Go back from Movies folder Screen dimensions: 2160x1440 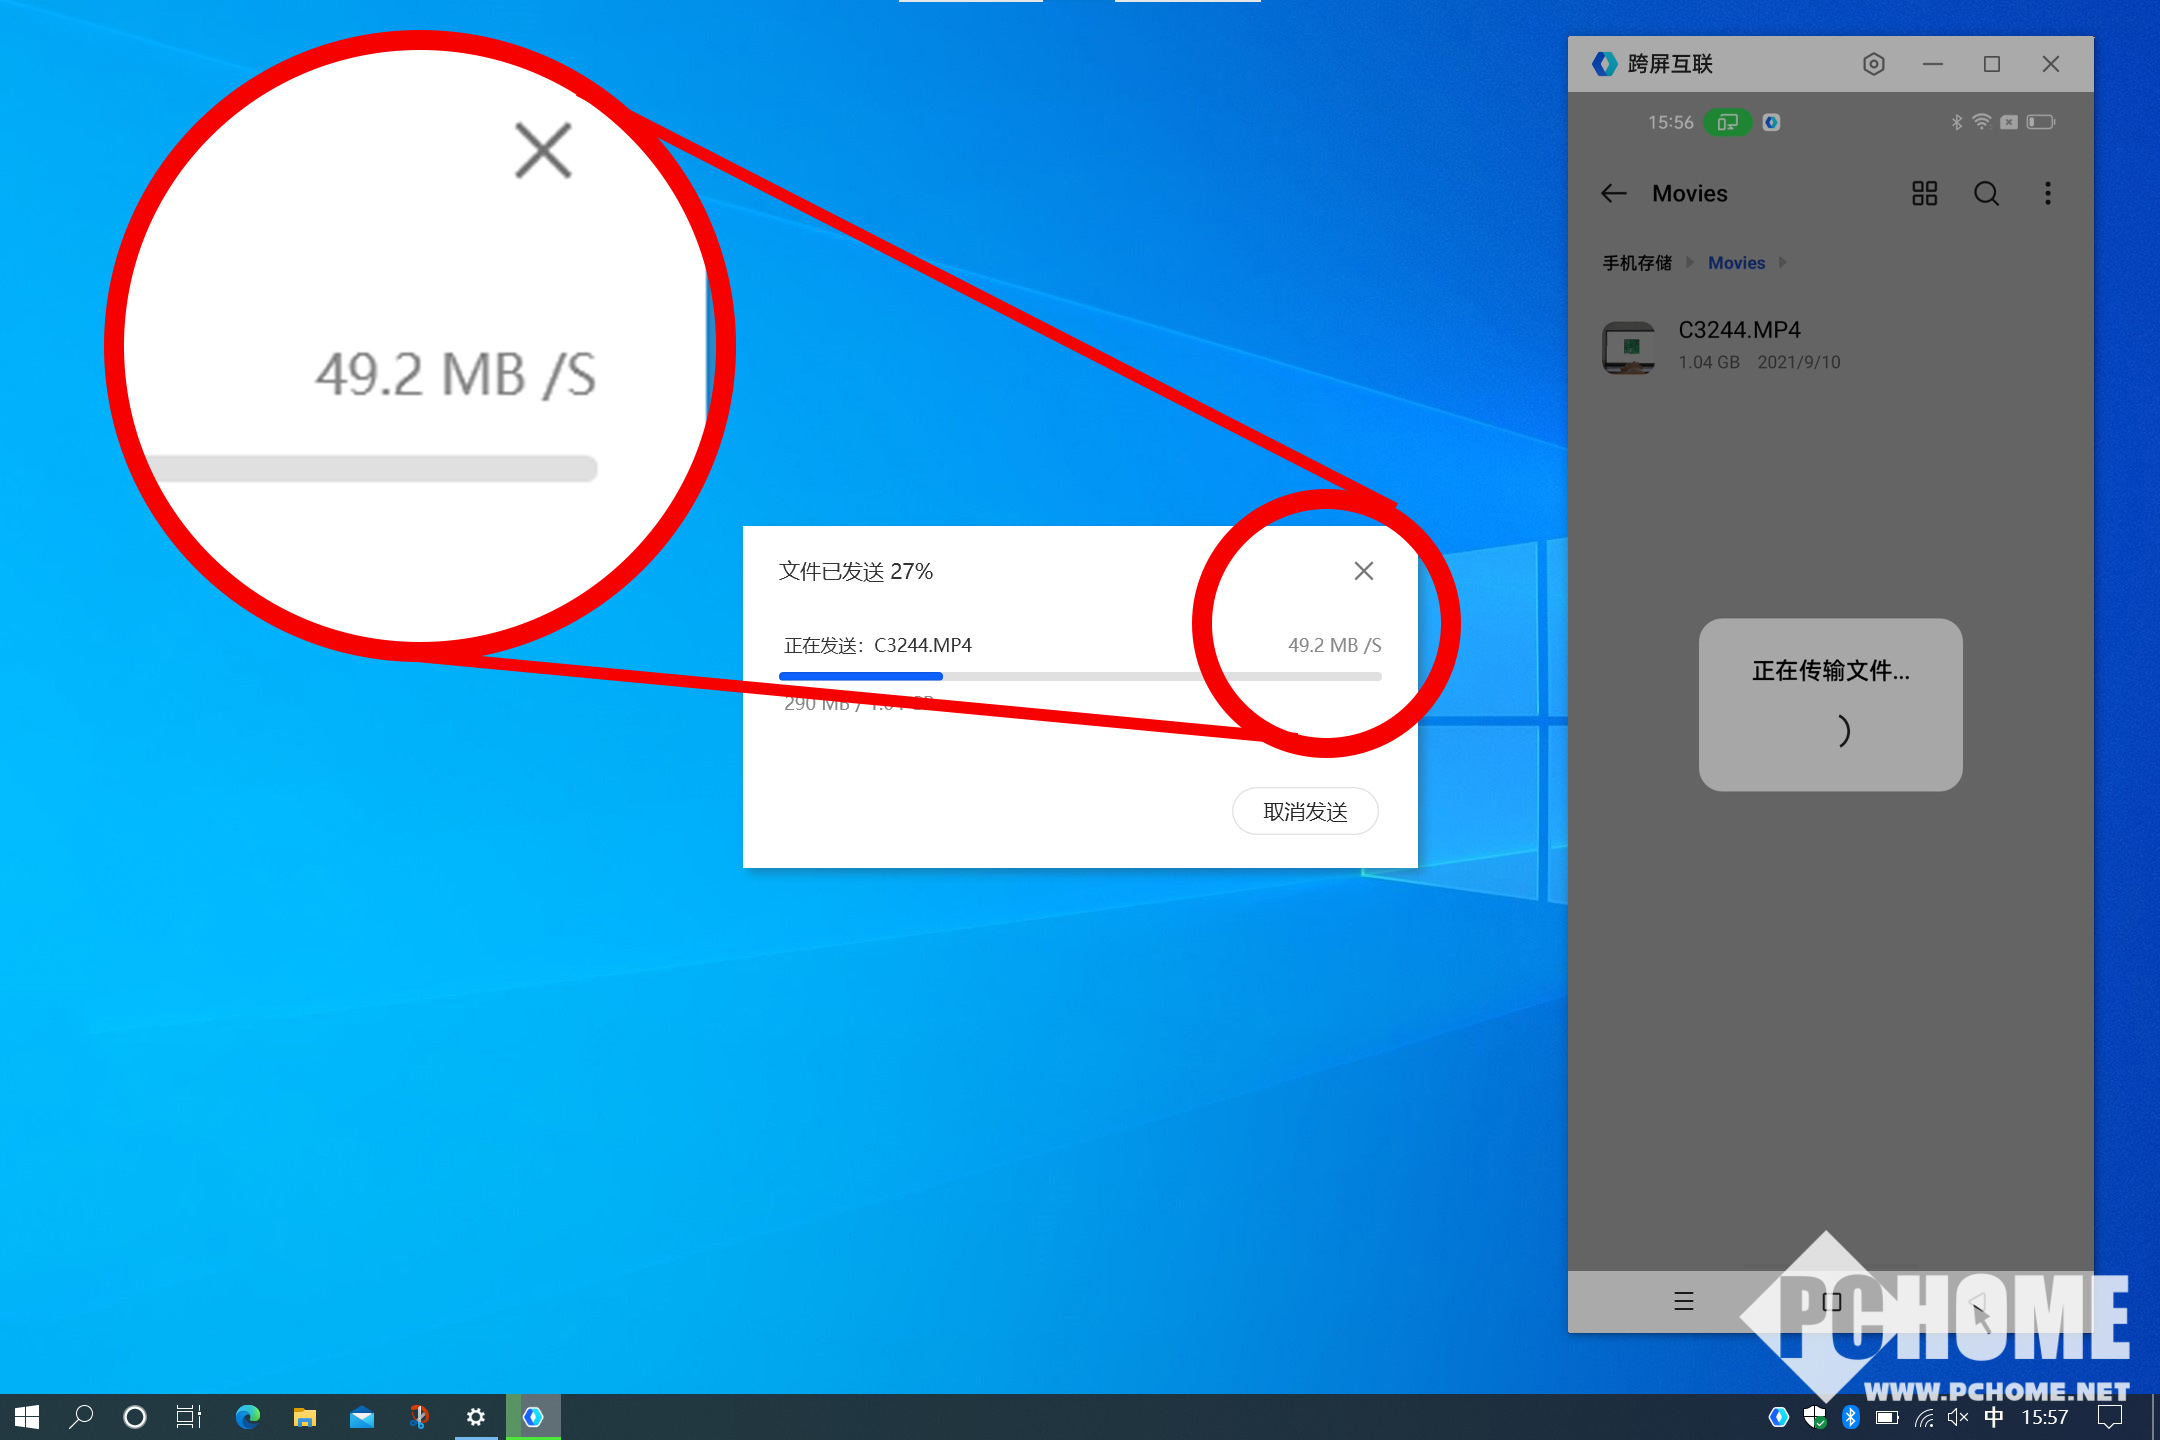tap(1614, 193)
